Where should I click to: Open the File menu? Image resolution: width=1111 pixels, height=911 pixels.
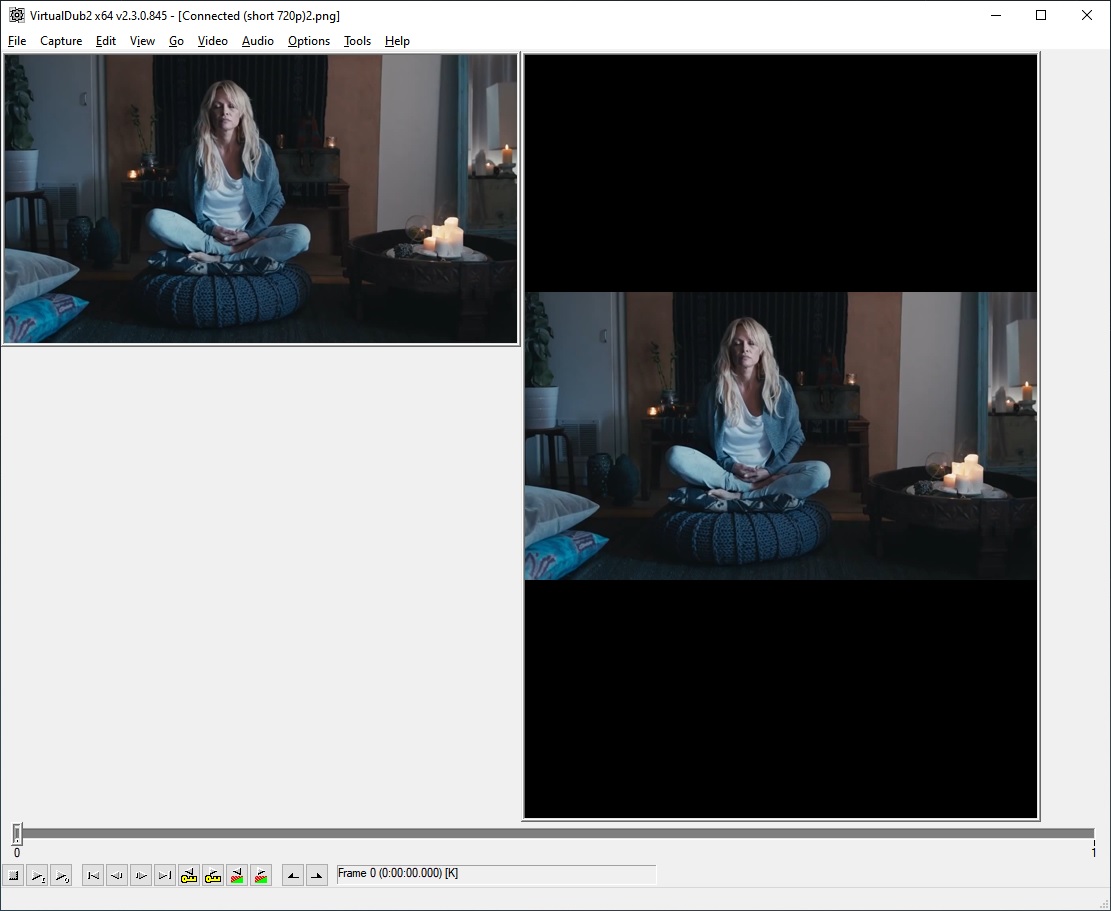[x=17, y=41]
